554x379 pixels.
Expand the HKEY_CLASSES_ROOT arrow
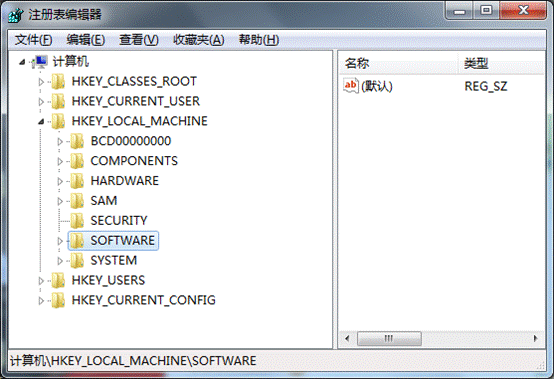click(x=41, y=82)
